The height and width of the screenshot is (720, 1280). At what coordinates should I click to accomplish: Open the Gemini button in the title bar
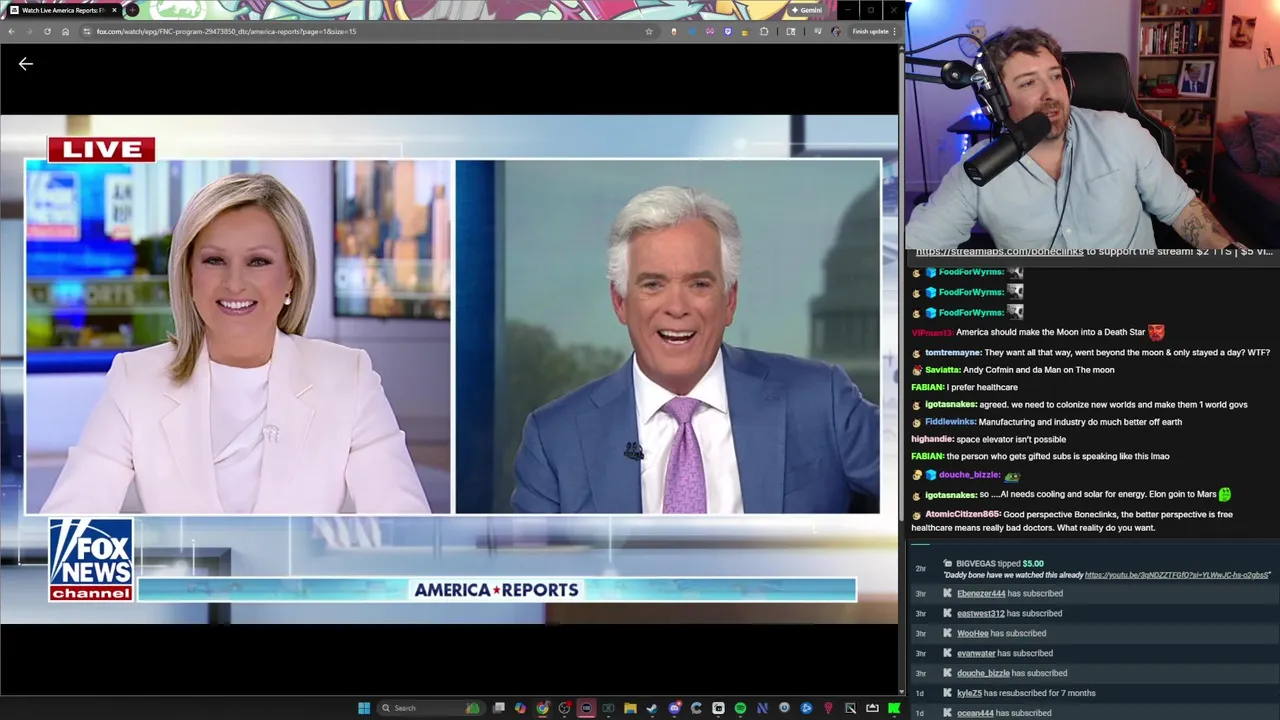tap(806, 10)
